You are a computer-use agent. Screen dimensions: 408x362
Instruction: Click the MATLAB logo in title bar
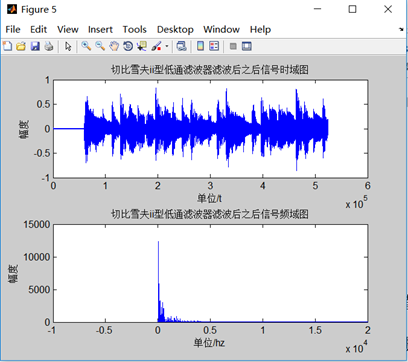12,9
